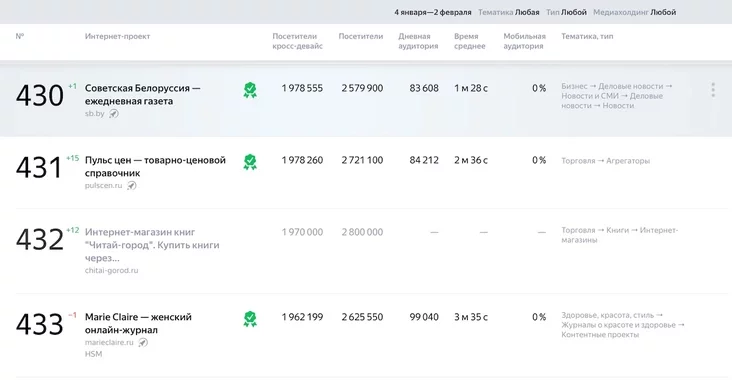
Task: Change the date range 4 января—2 февраля
Action: tap(433, 13)
